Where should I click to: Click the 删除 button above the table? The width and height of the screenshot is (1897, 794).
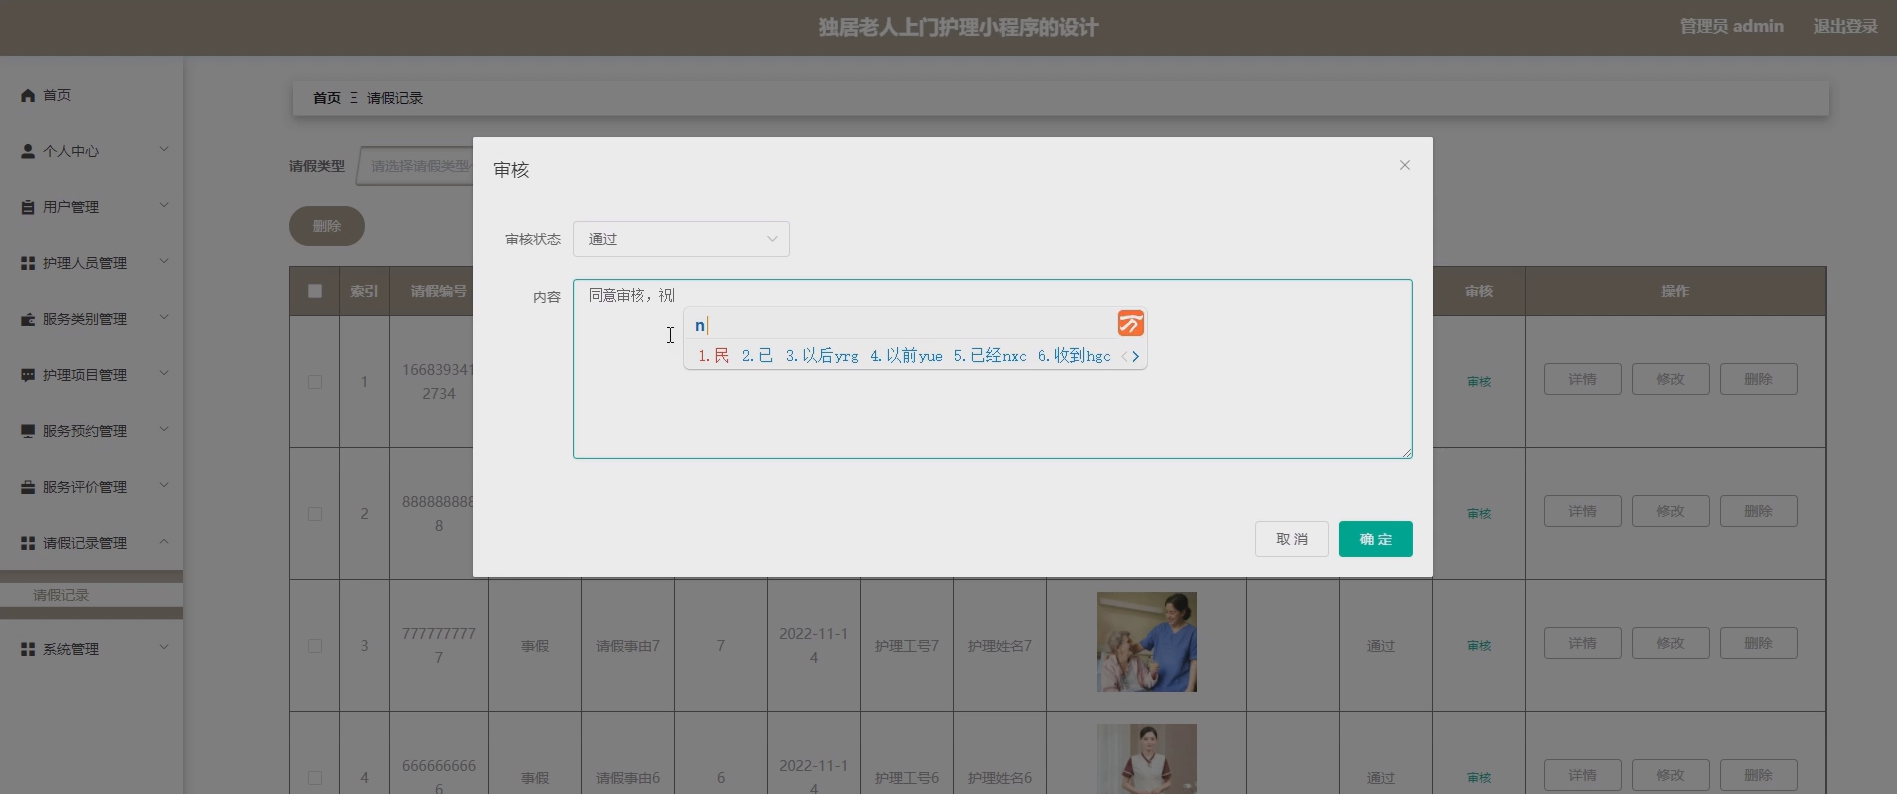pyautogui.click(x=327, y=226)
